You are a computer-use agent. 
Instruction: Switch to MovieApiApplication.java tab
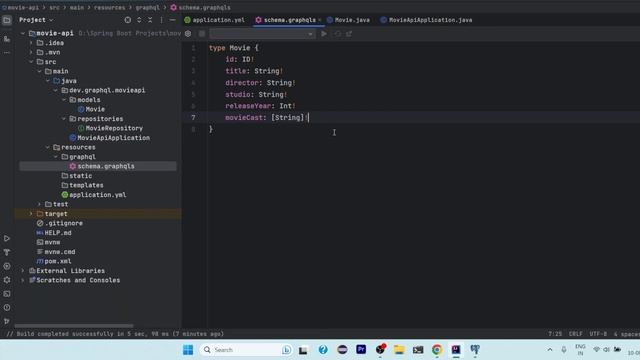coord(426,20)
